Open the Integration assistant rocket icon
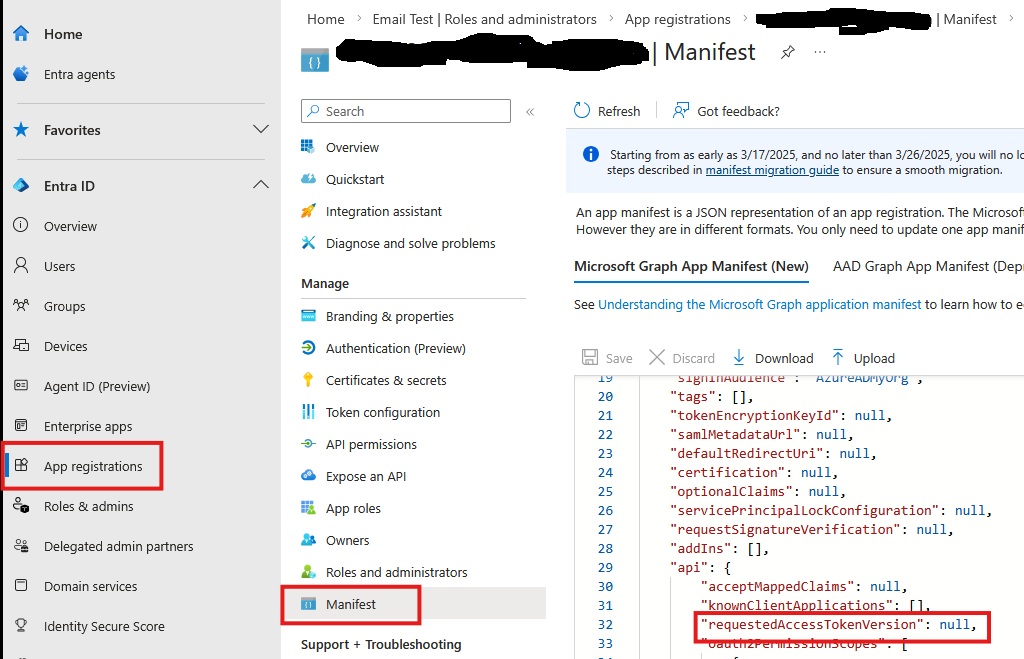 [308, 212]
